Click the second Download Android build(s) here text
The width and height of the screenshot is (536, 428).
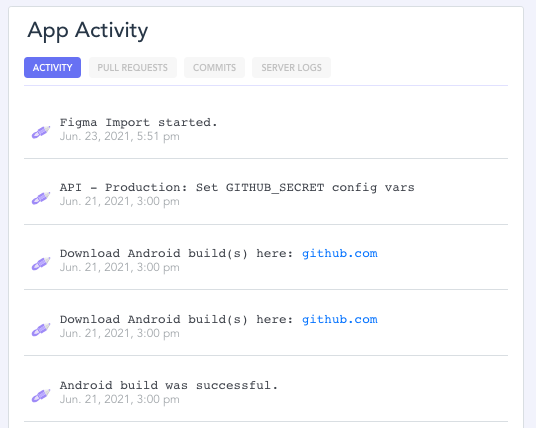(x=176, y=320)
